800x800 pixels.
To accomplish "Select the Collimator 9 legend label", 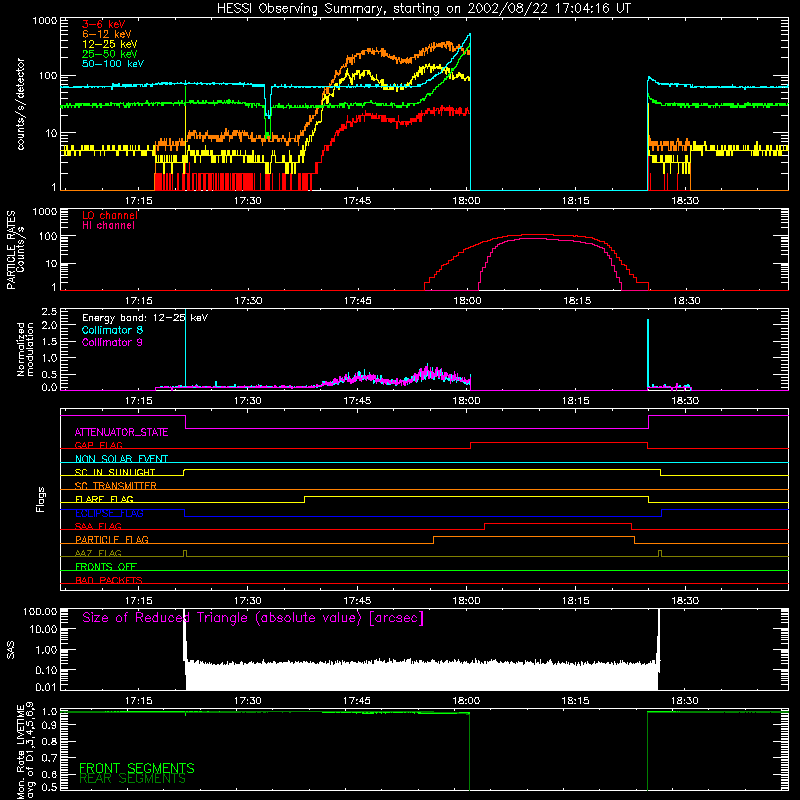I will click(112, 342).
